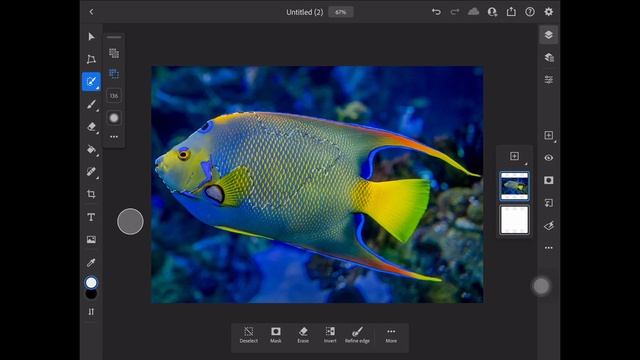The image size is (640, 360).
Task: Switch to compact layer view
Action: pos(549,35)
